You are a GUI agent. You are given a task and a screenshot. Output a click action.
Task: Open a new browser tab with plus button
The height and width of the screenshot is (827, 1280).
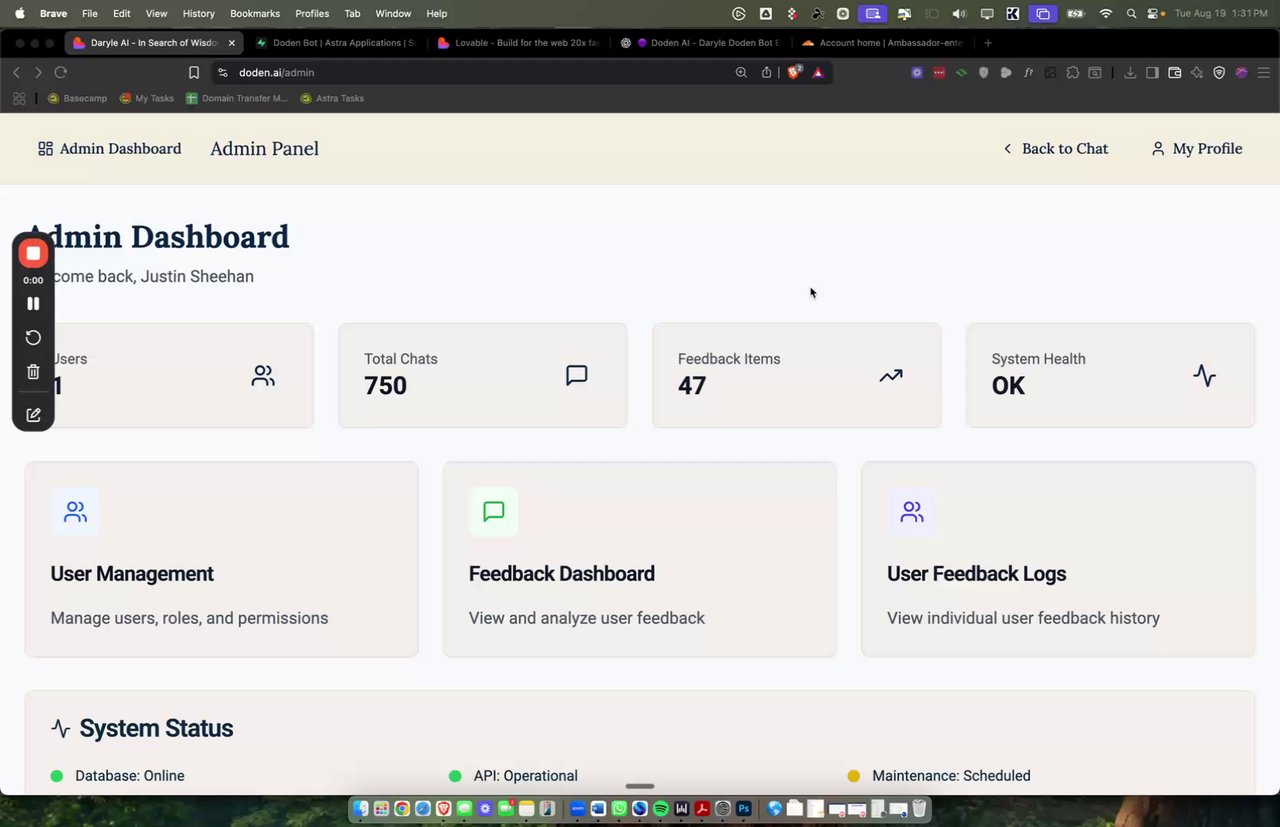(988, 43)
